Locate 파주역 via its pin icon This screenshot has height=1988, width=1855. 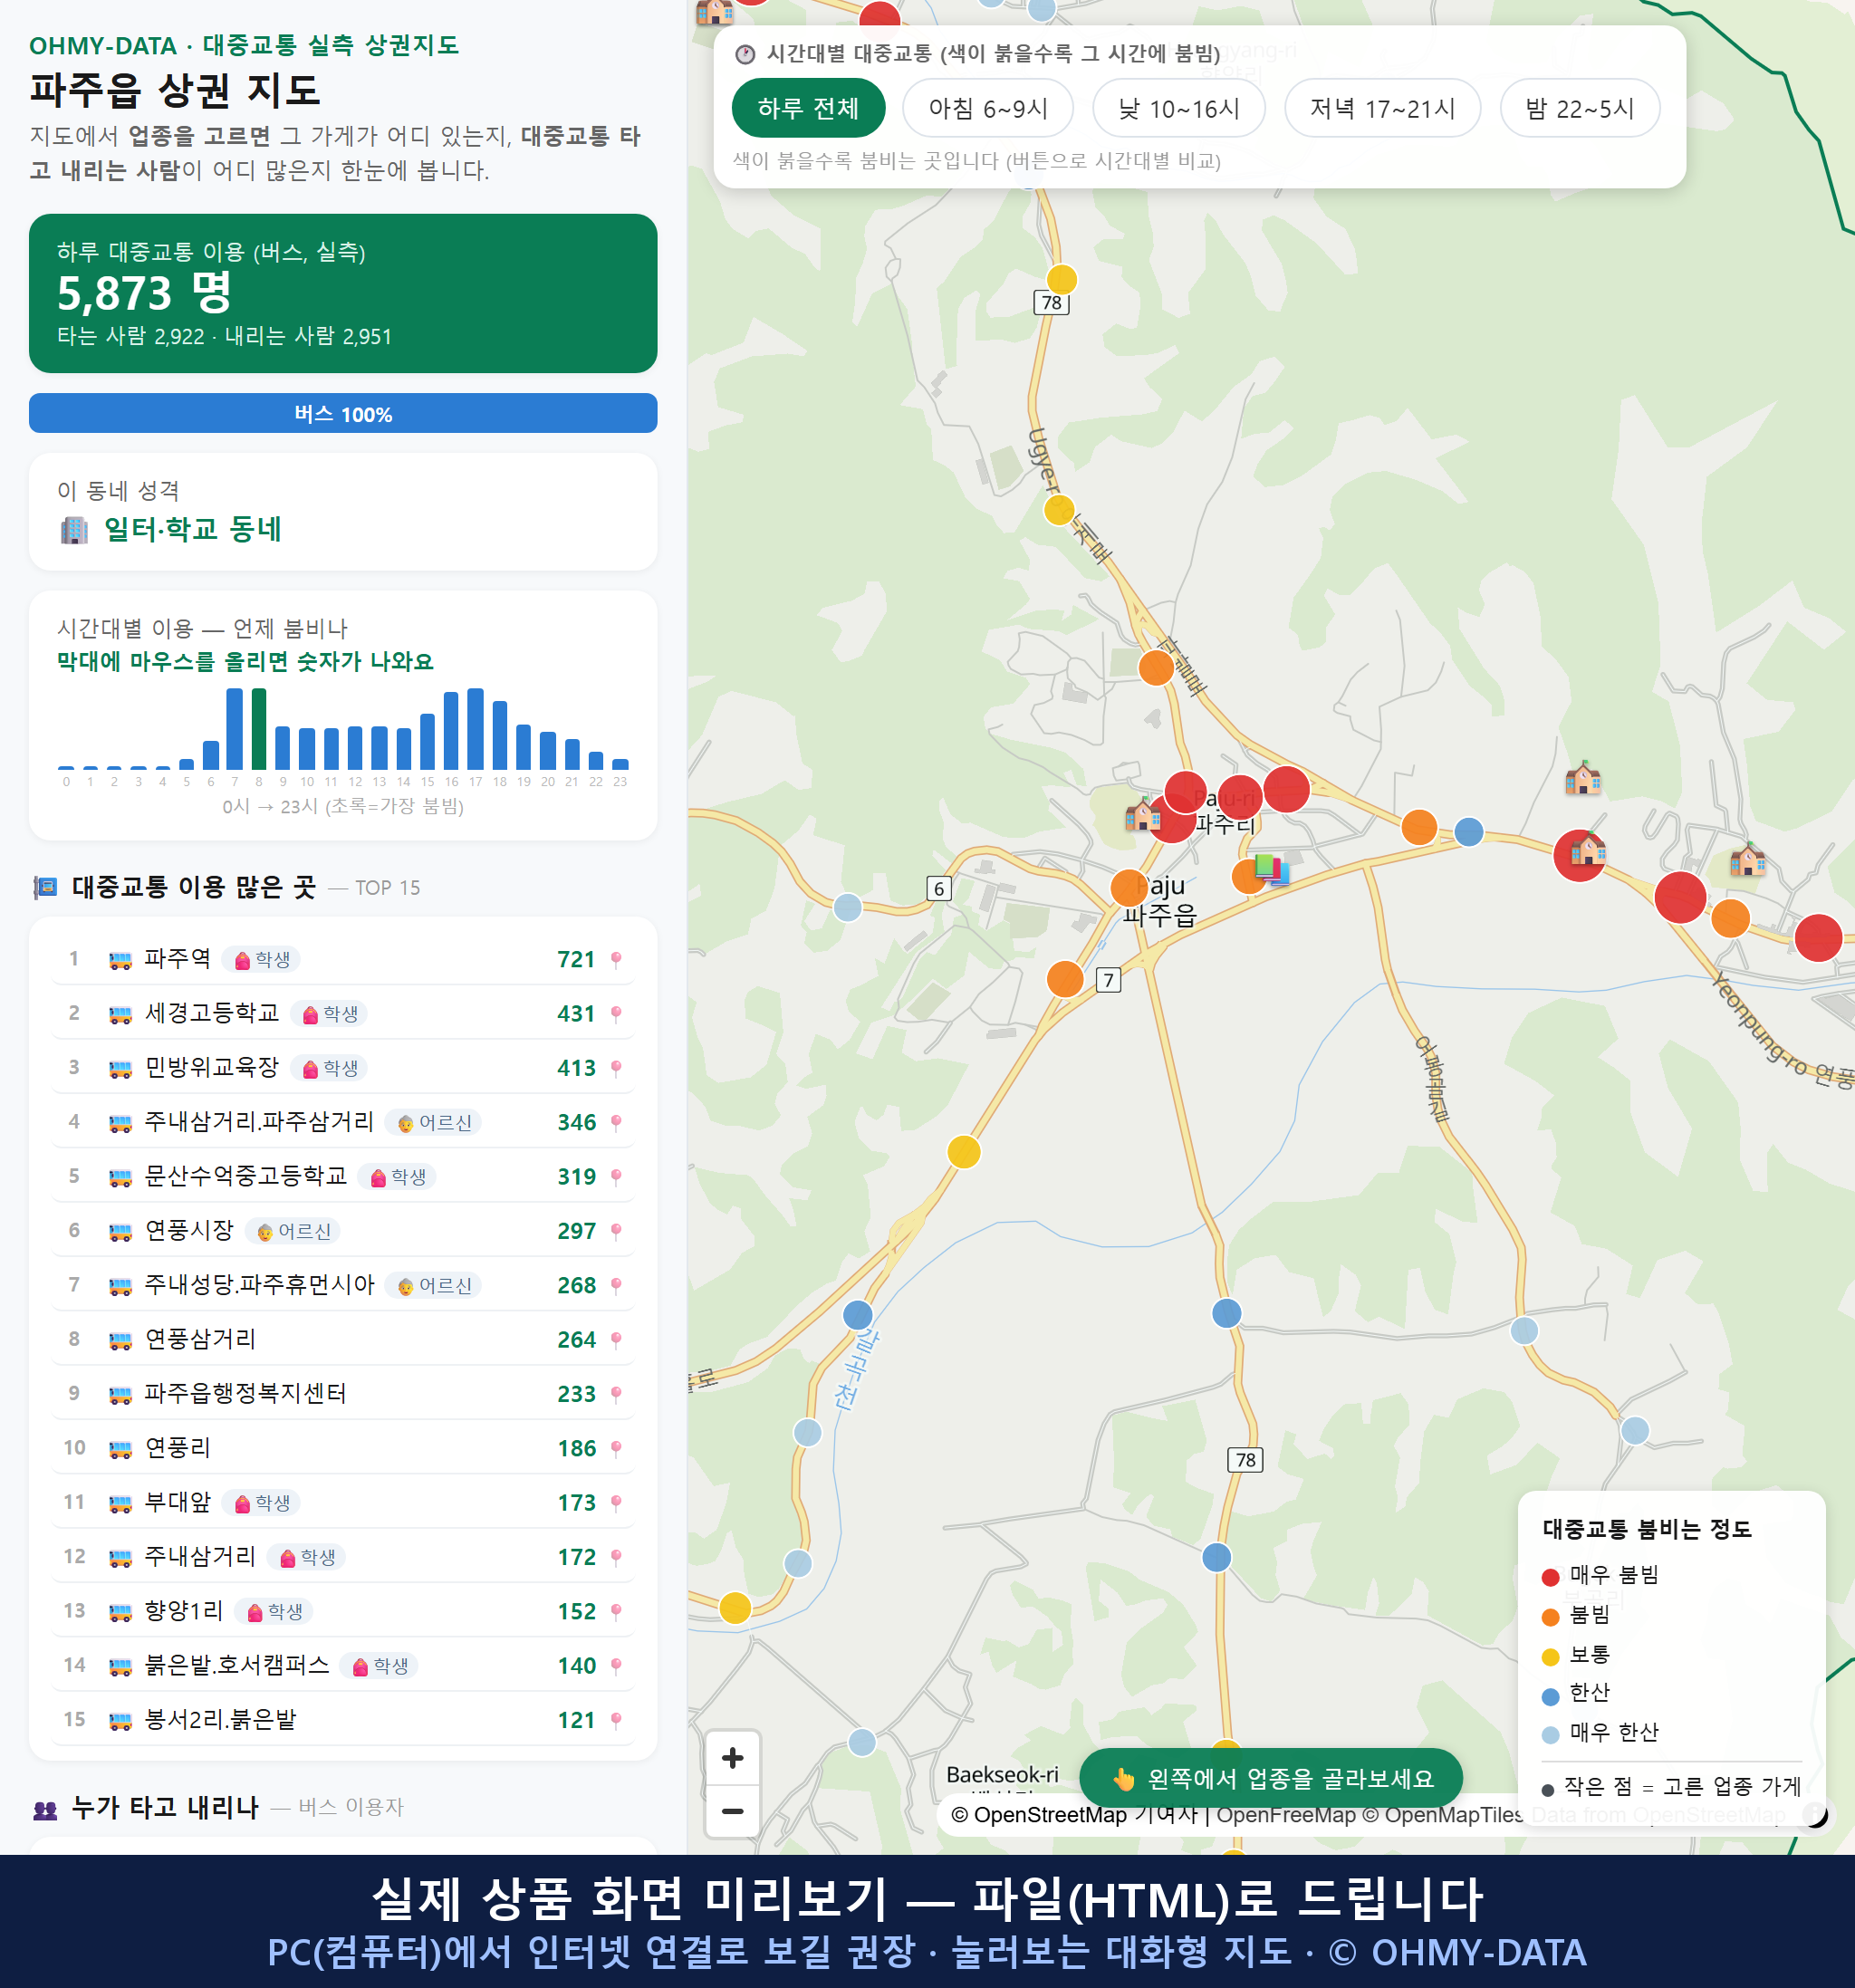click(616, 960)
